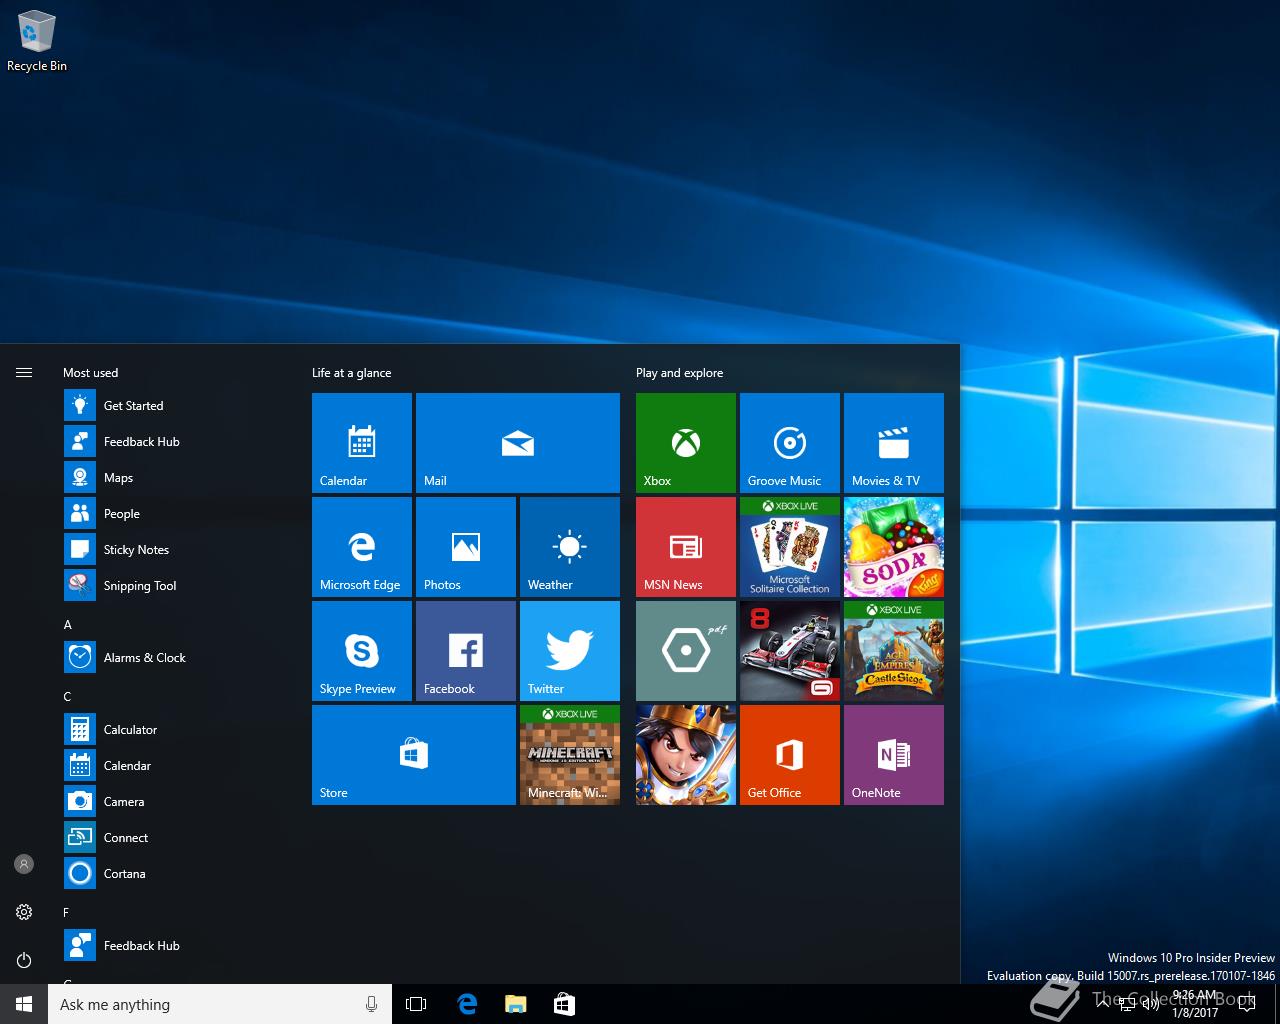The width and height of the screenshot is (1280, 1024).
Task: Select the Most used heading
Action: click(x=91, y=373)
